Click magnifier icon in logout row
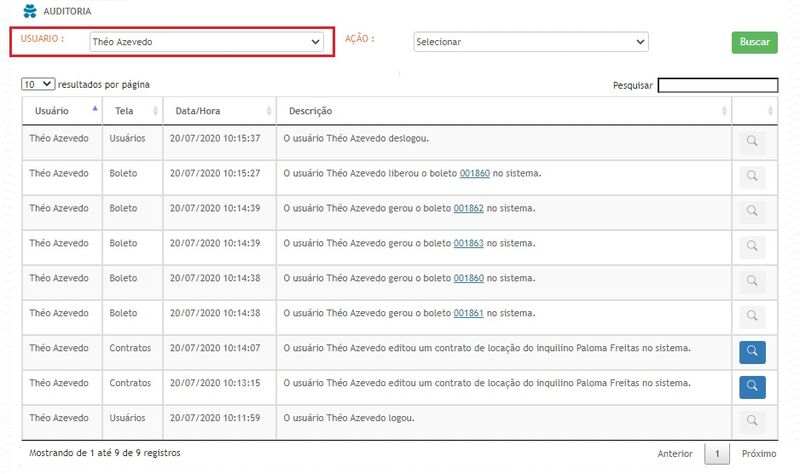 point(752,142)
